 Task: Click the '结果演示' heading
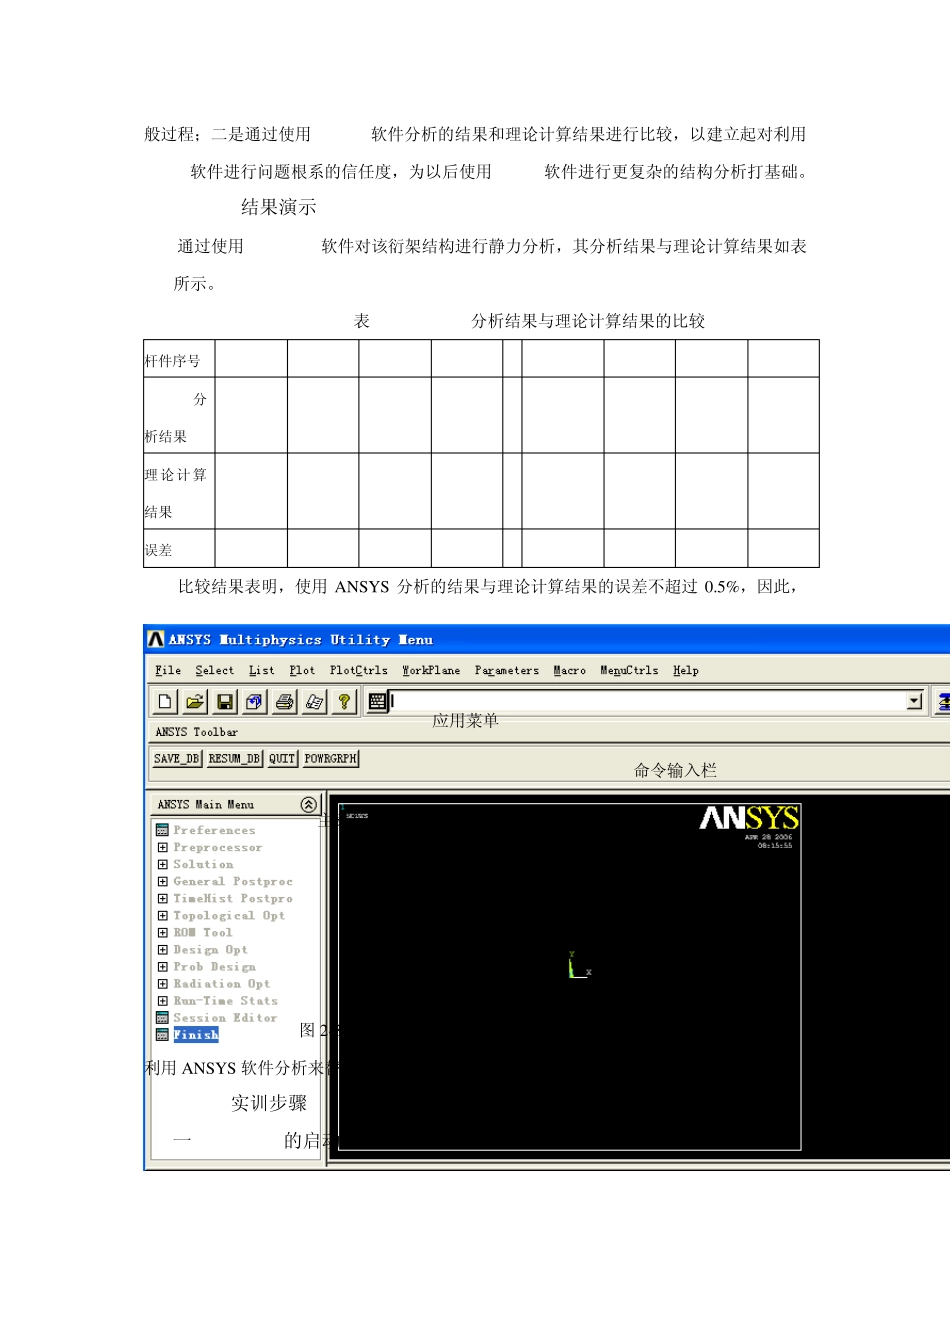click(279, 207)
